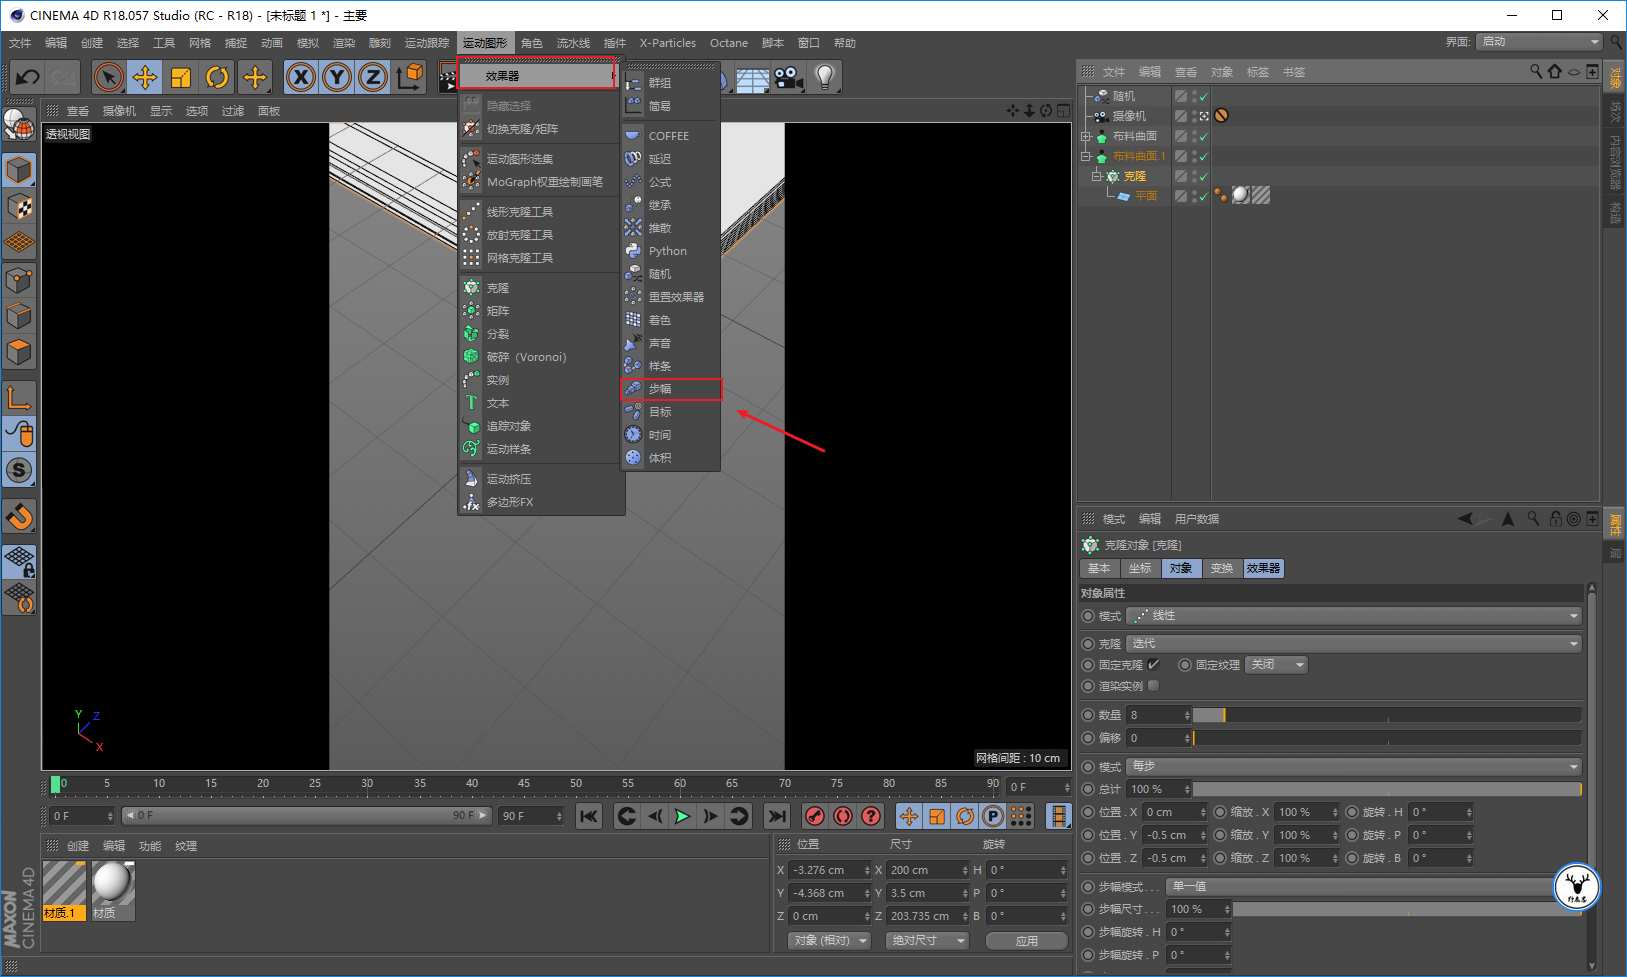
Task: Click the 数量 slider bar
Action: 1387,715
